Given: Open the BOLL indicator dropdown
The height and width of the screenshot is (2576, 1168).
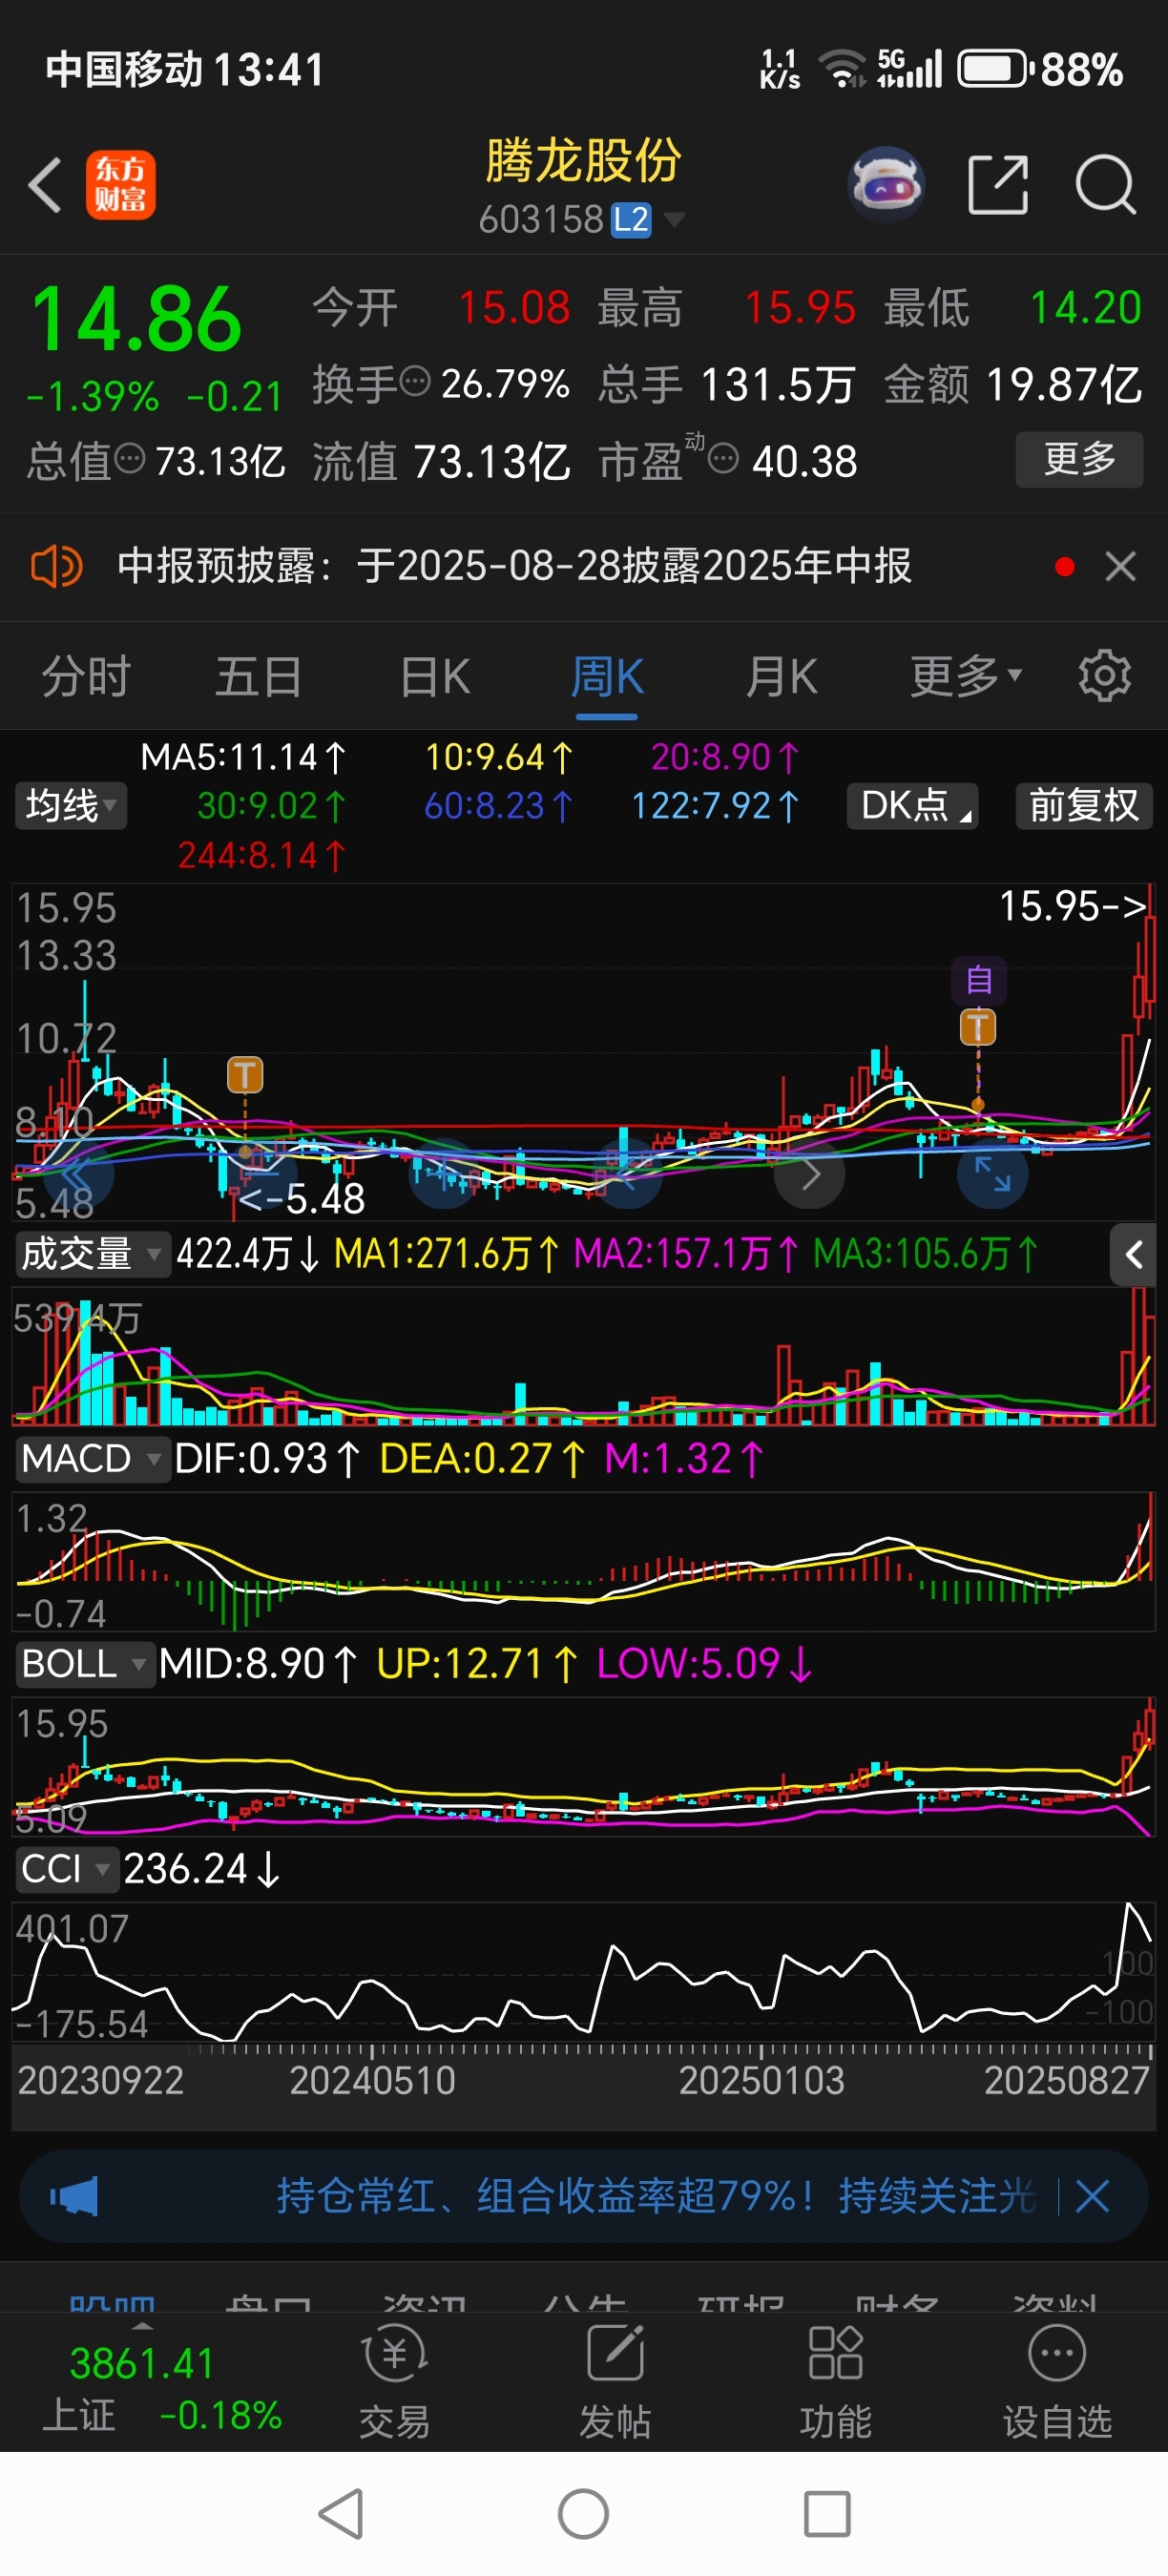Looking at the screenshot, I should [x=84, y=1664].
